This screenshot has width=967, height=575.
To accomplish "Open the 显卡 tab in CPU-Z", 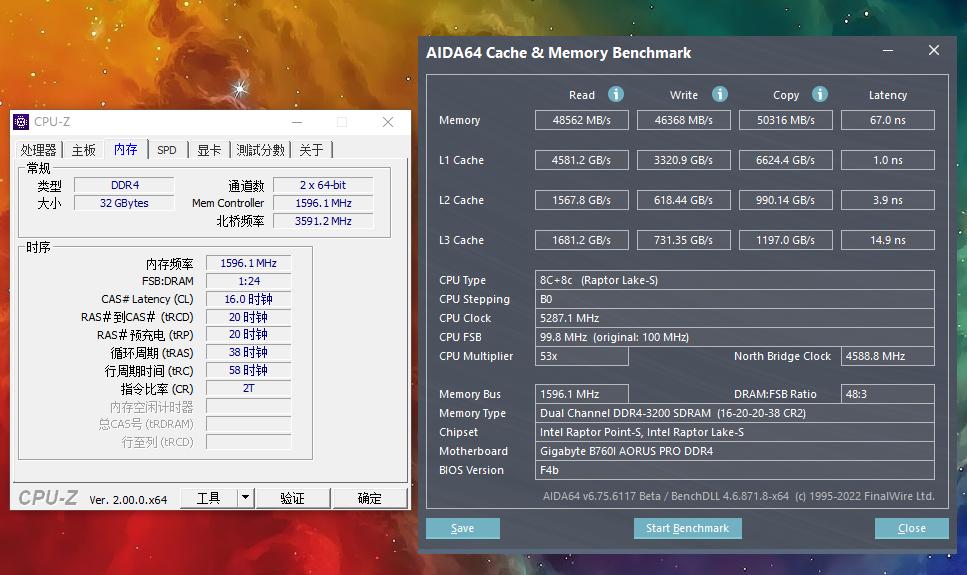I will [208, 150].
